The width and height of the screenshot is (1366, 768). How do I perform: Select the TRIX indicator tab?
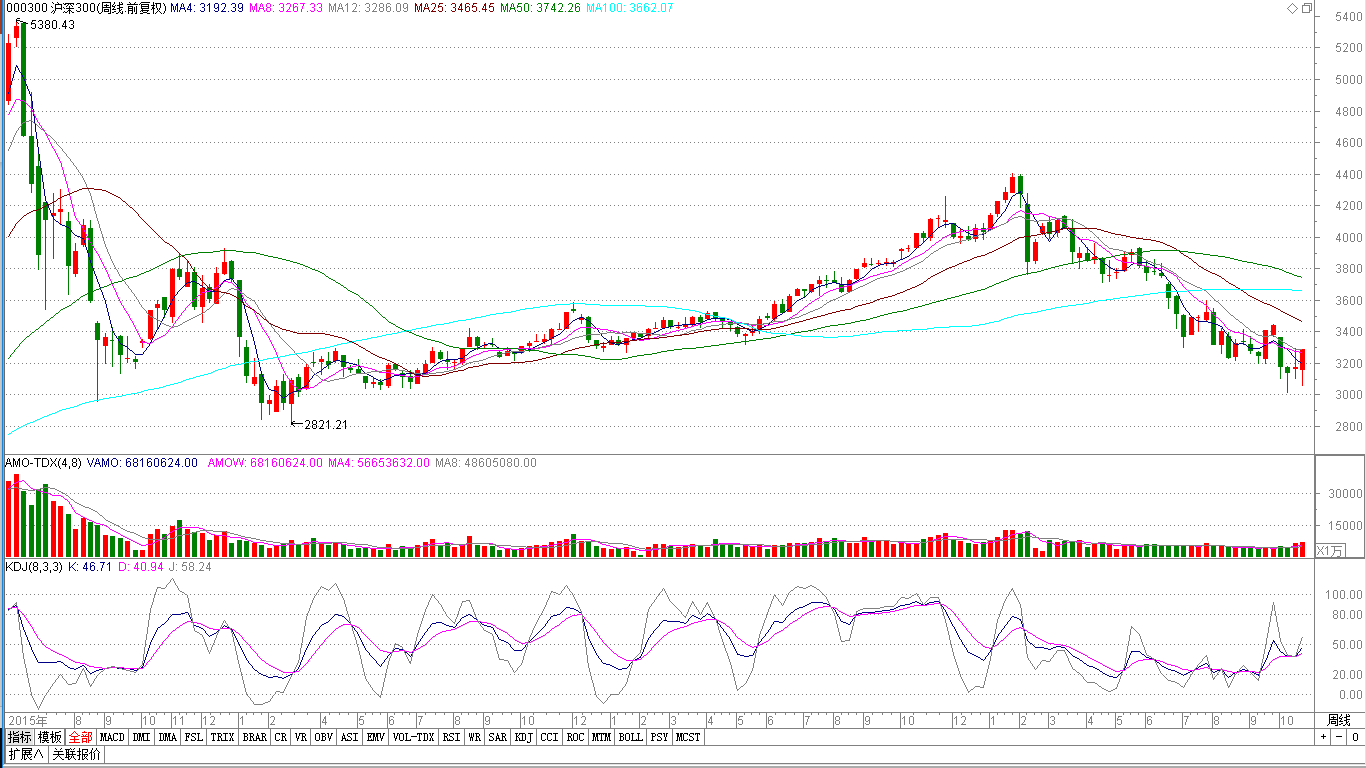[x=222, y=737]
